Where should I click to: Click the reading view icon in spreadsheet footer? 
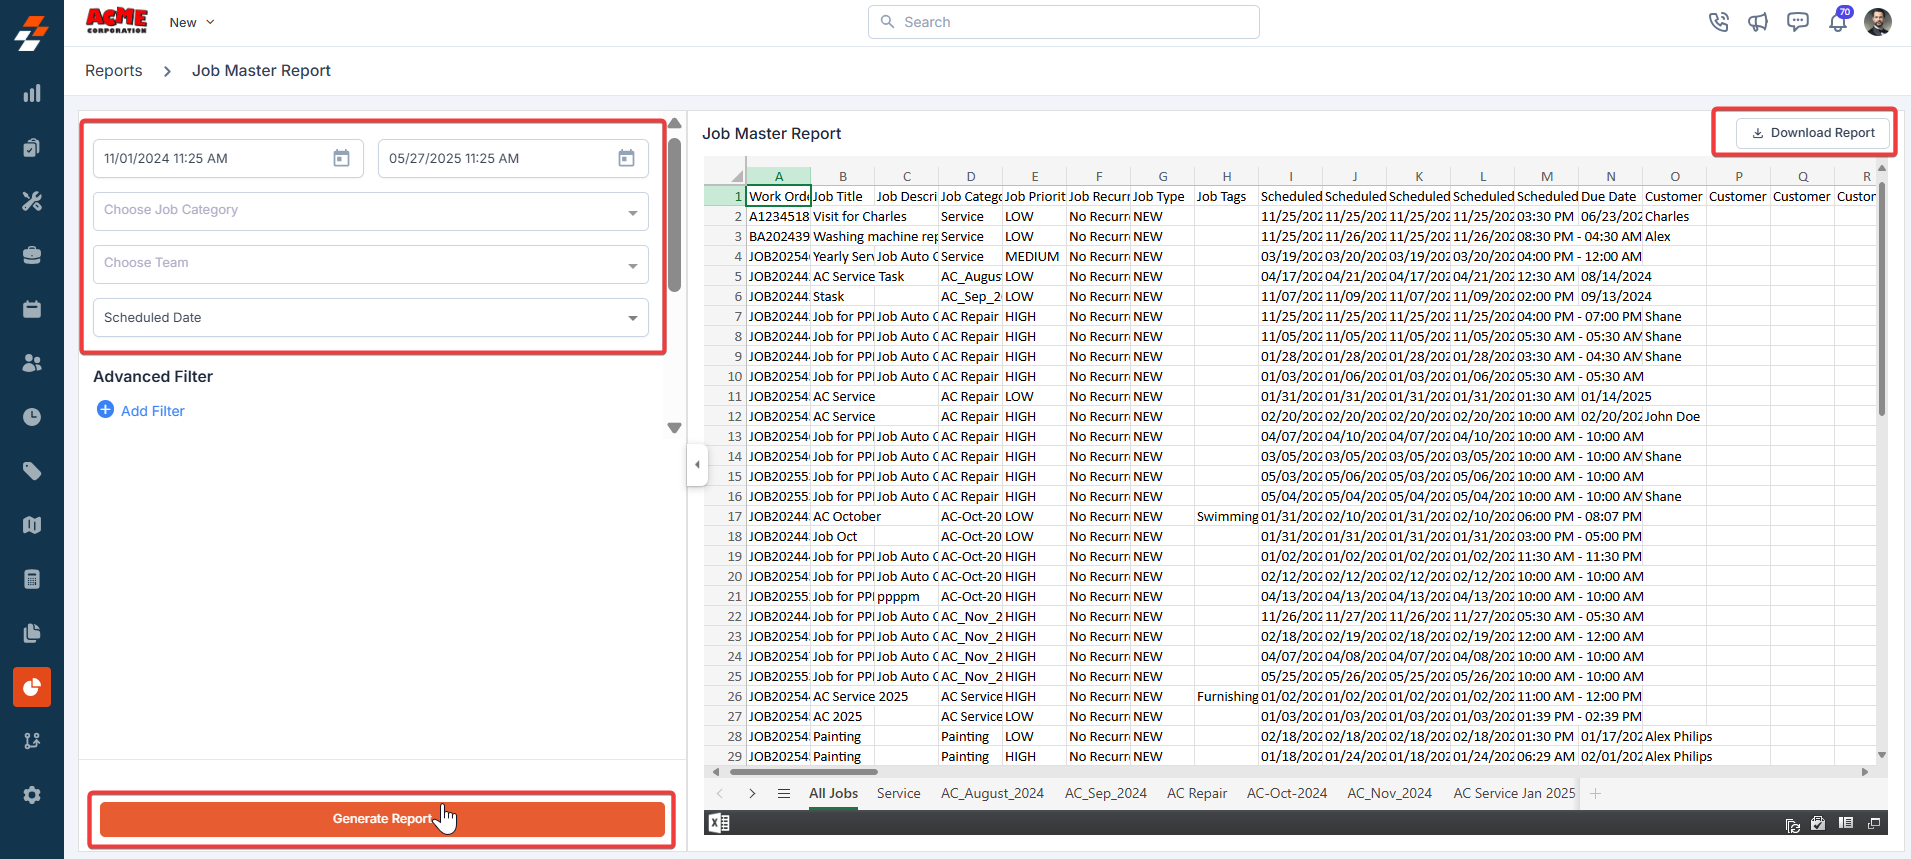(1846, 823)
